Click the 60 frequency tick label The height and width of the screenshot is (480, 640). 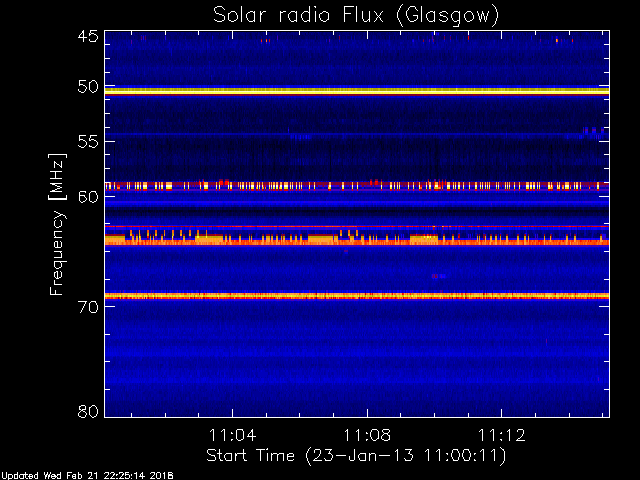[x=88, y=197]
